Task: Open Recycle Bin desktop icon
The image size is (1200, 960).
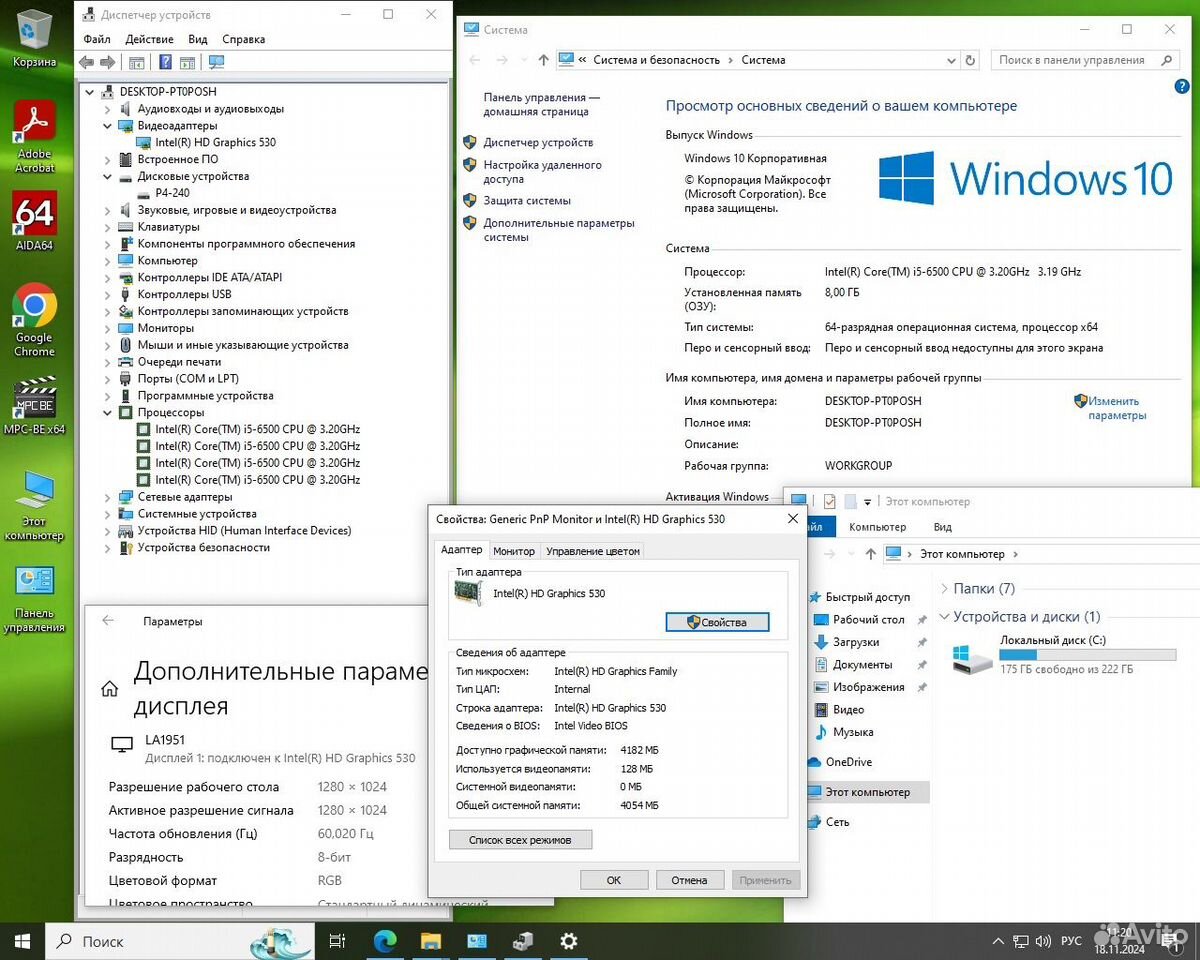Action: 34,38
